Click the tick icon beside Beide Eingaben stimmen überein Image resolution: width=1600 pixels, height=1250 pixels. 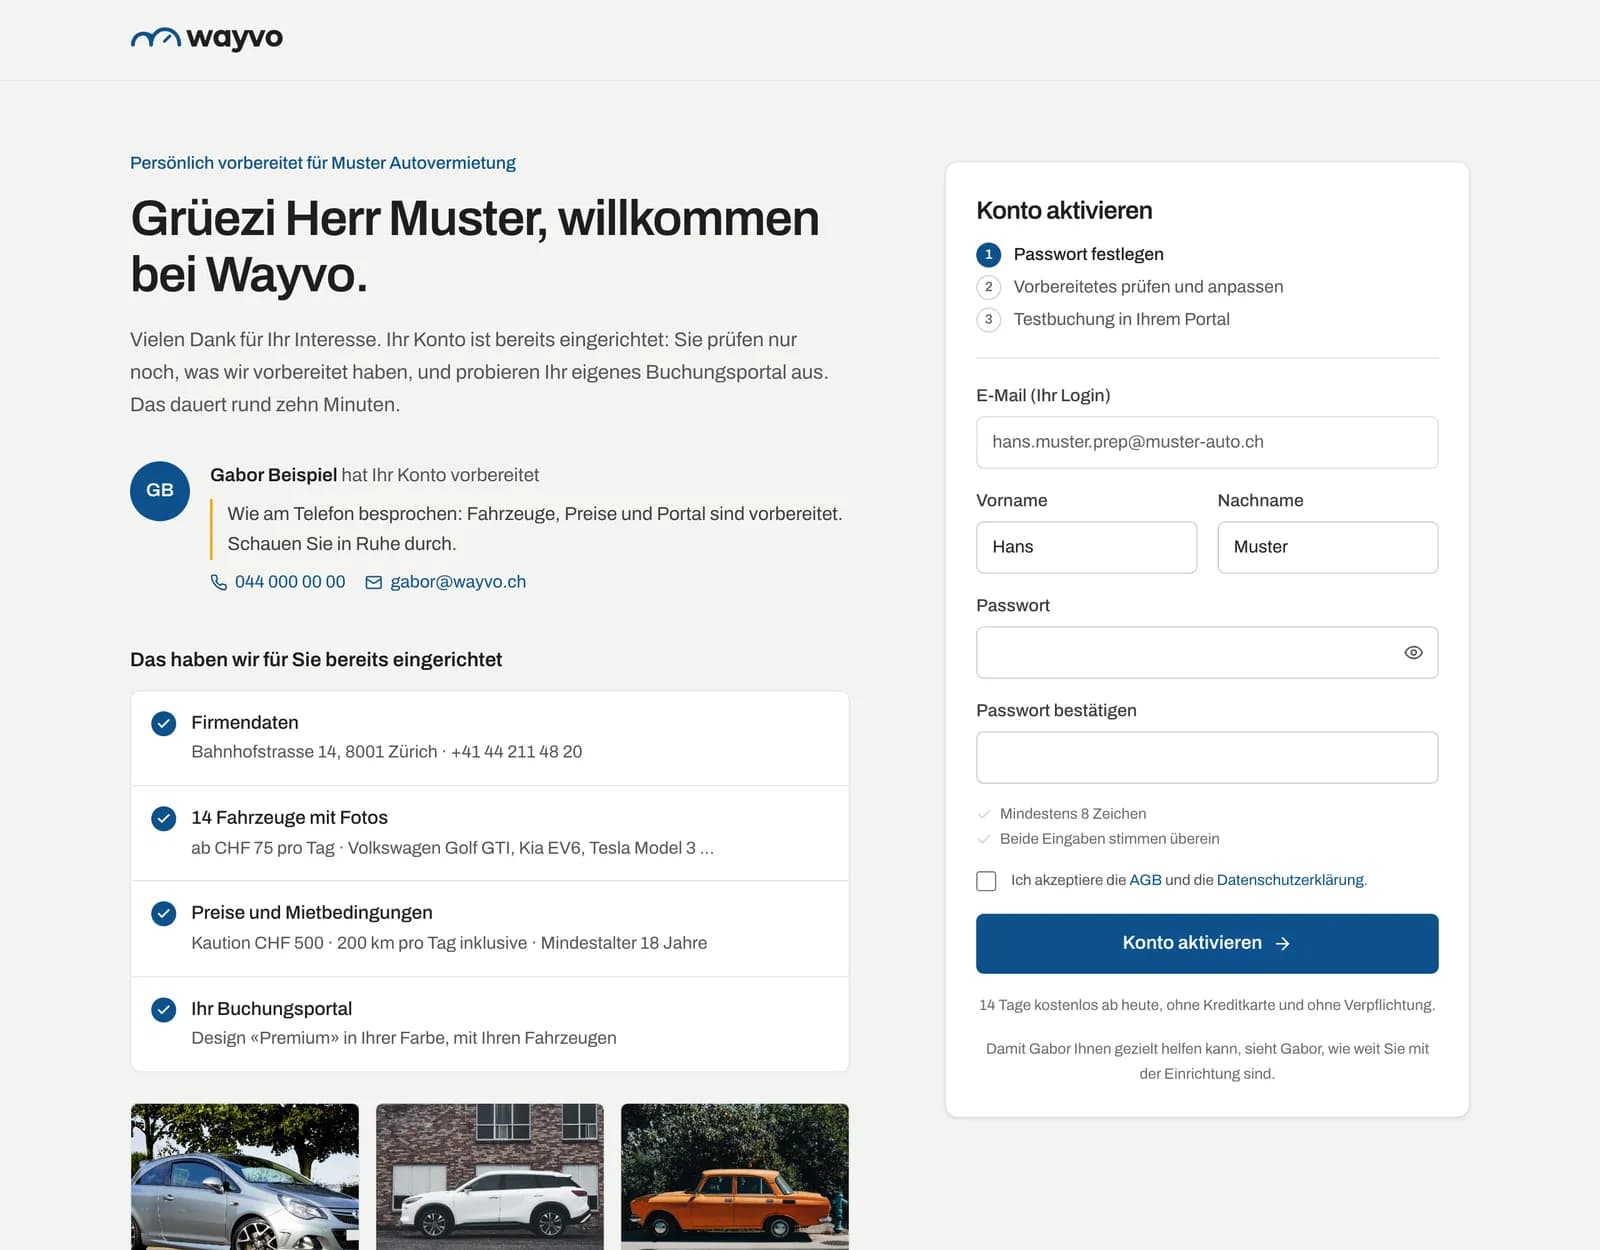point(984,839)
